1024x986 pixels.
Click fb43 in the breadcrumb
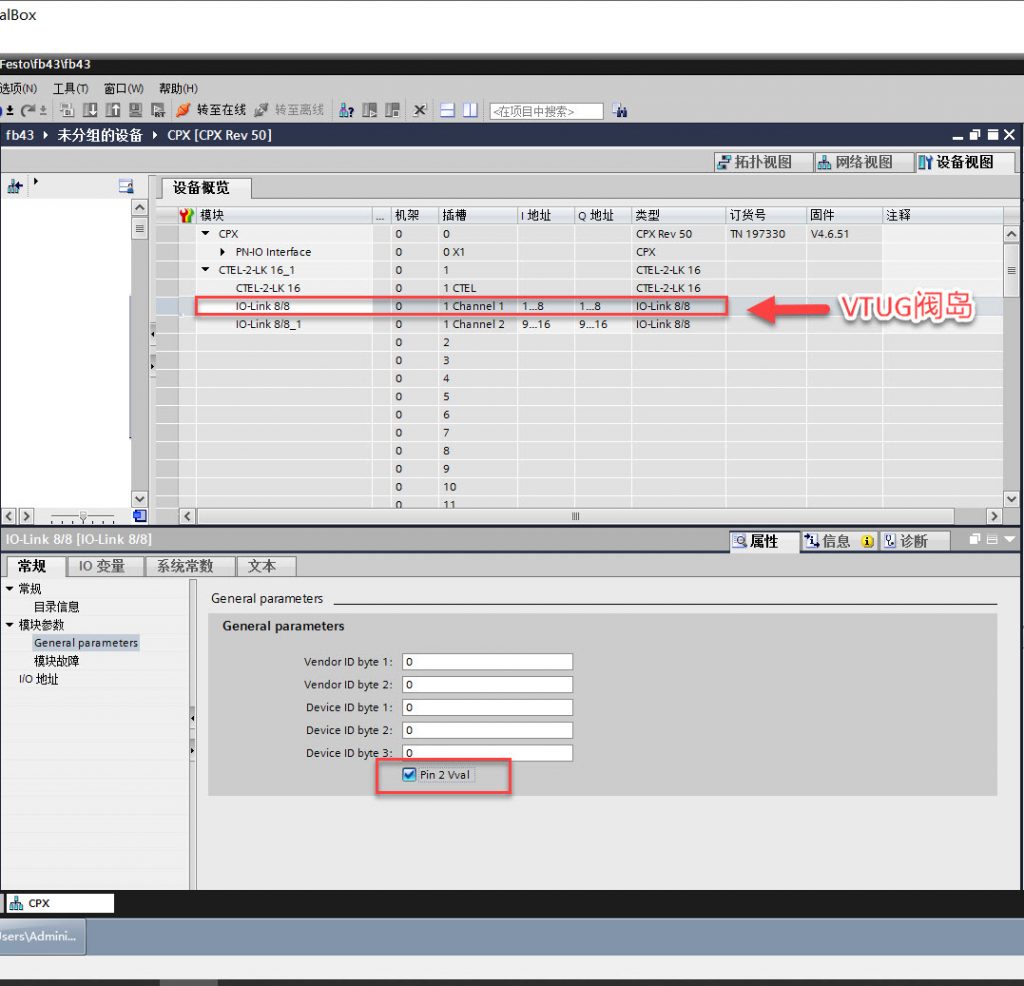pyautogui.click(x=20, y=135)
